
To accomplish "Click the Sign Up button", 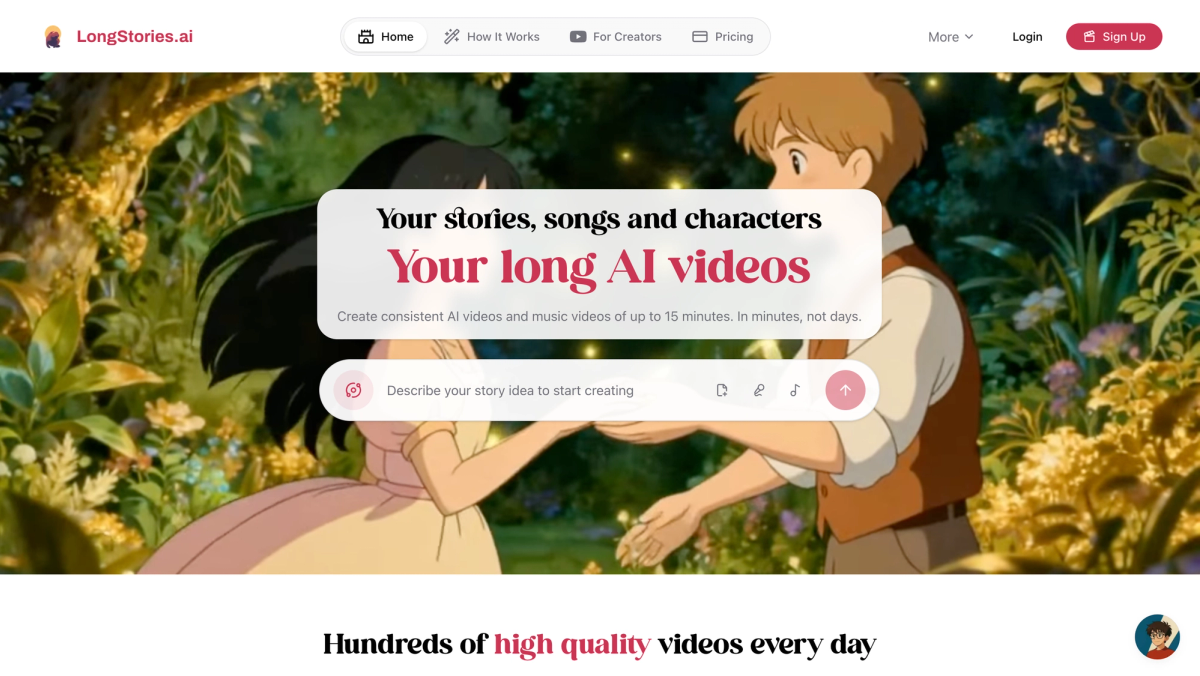I will click(1114, 37).
